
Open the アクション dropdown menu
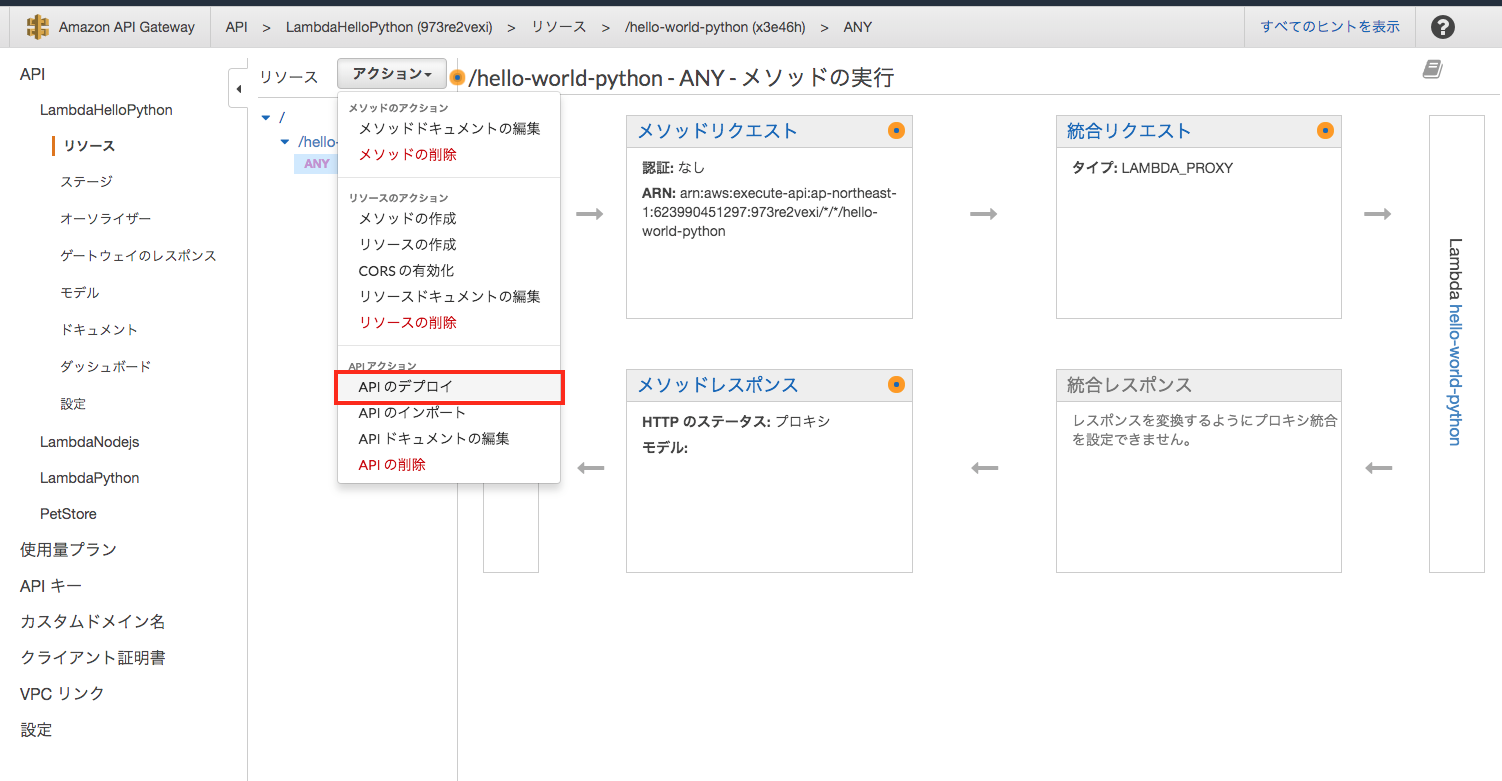click(391, 73)
